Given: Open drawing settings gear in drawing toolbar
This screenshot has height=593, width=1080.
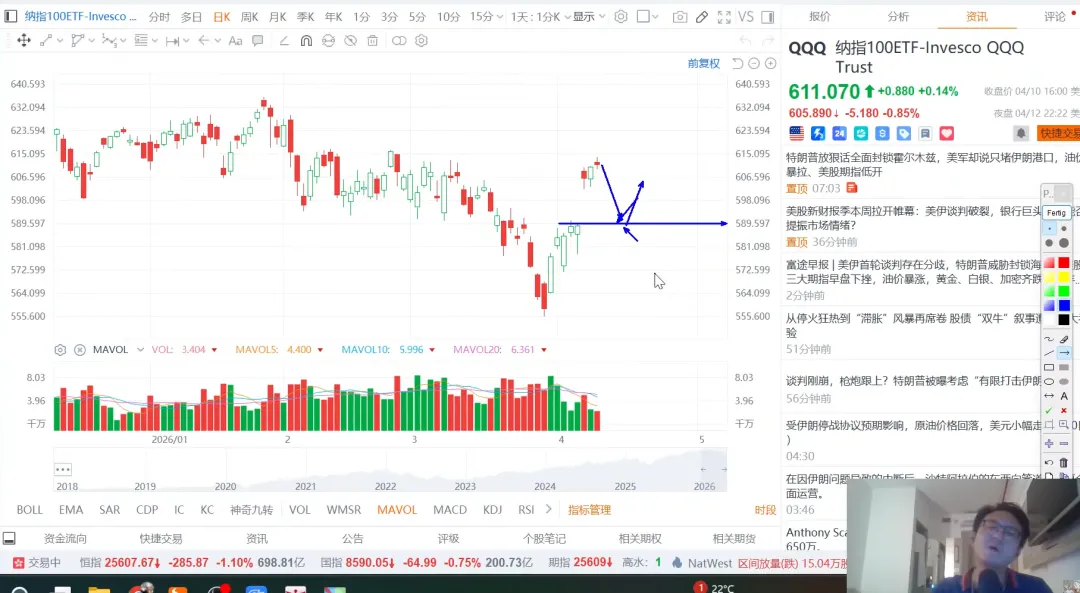Looking at the screenshot, I should coord(422,41).
